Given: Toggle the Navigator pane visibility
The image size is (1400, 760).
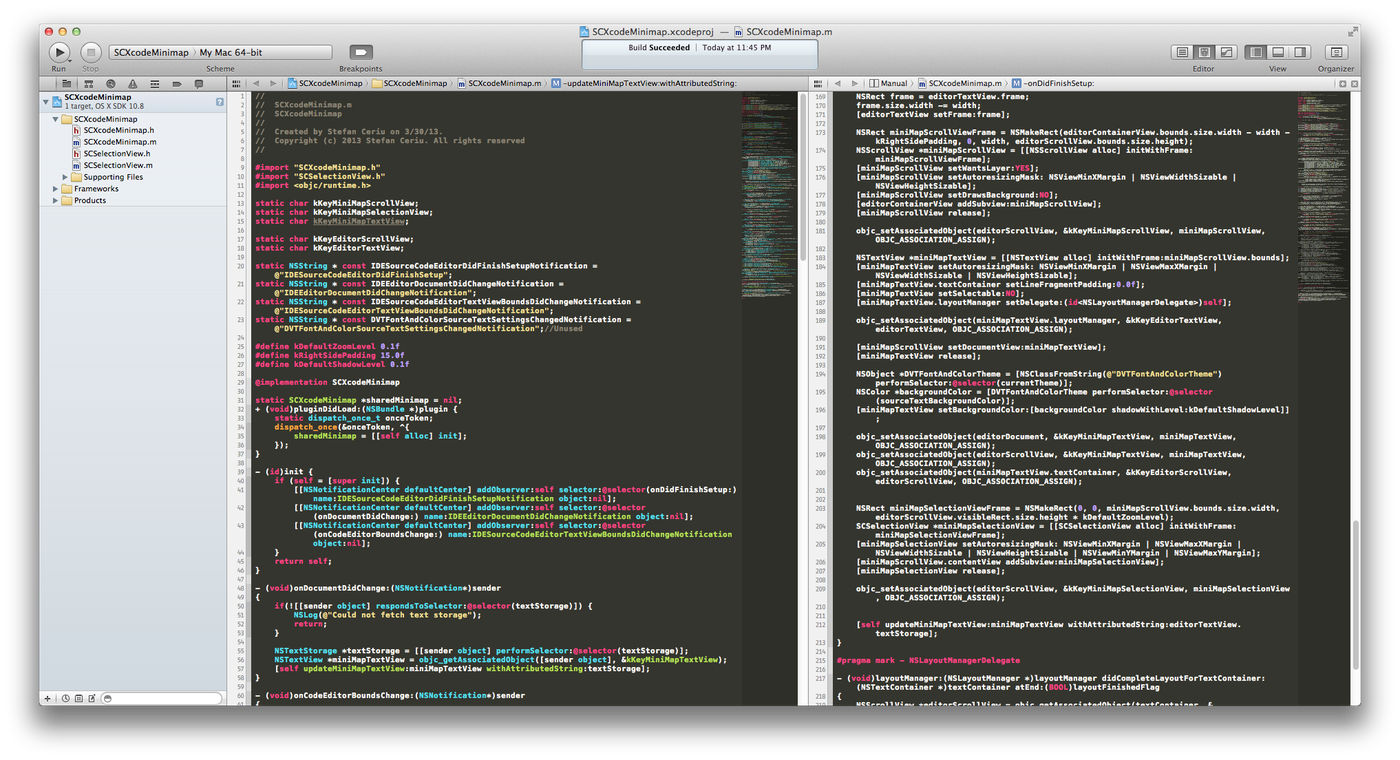Looking at the screenshot, I should 1255,52.
